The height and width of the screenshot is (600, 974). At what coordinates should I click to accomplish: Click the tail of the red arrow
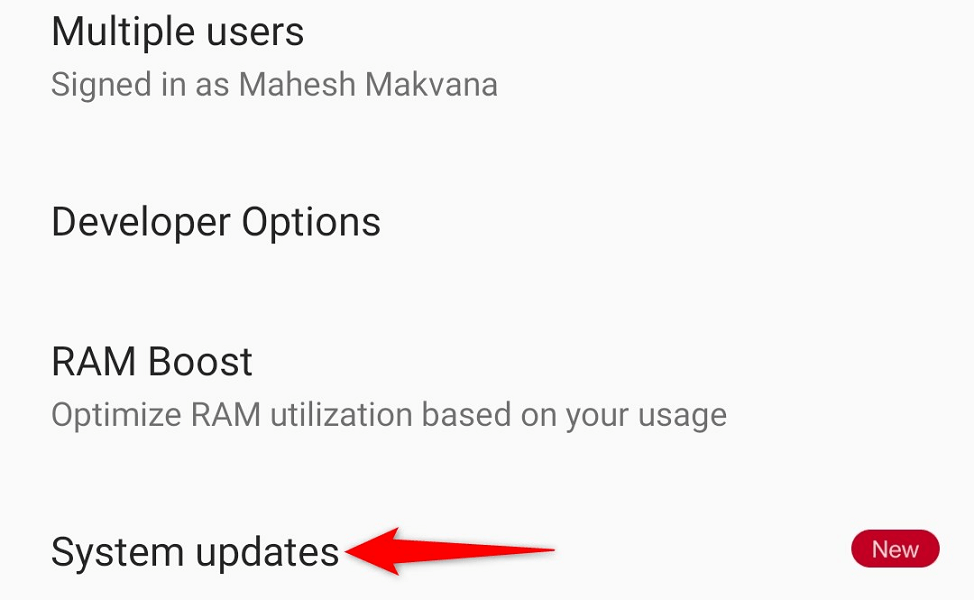(522, 550)
